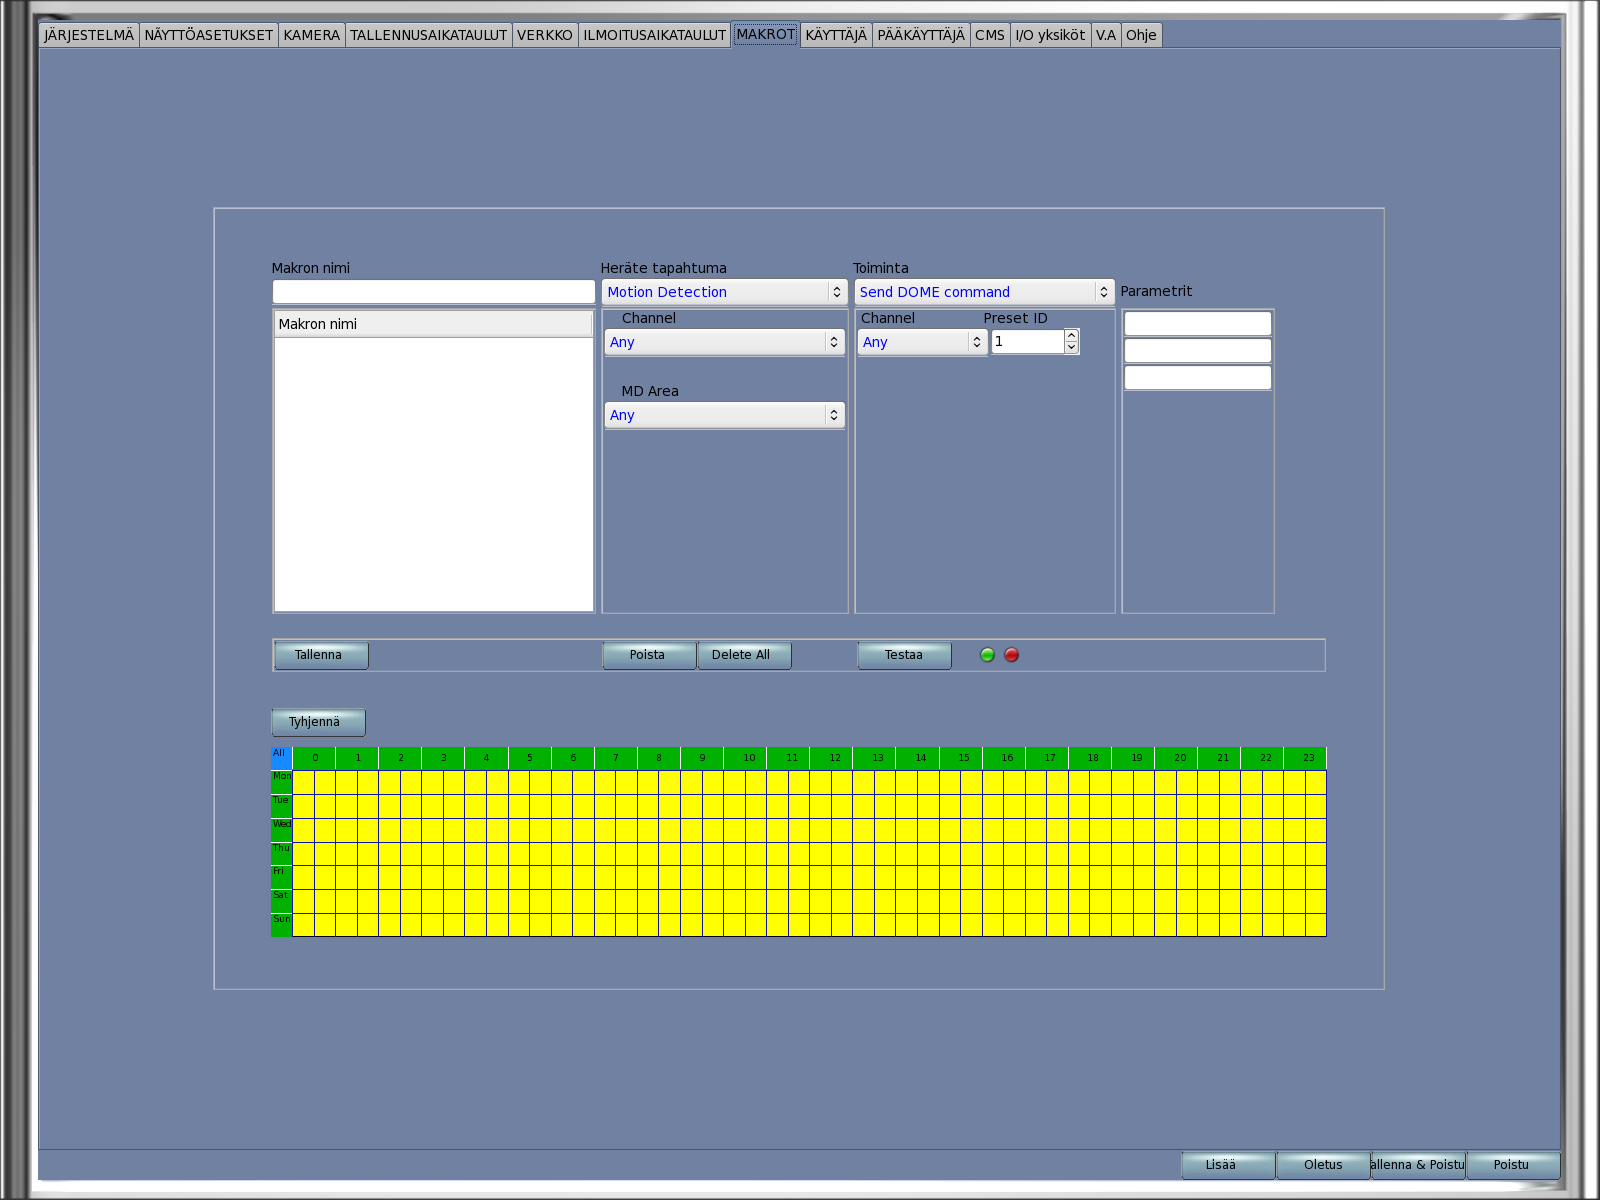
Task: Click Delete All button
Action: (744, 655)
